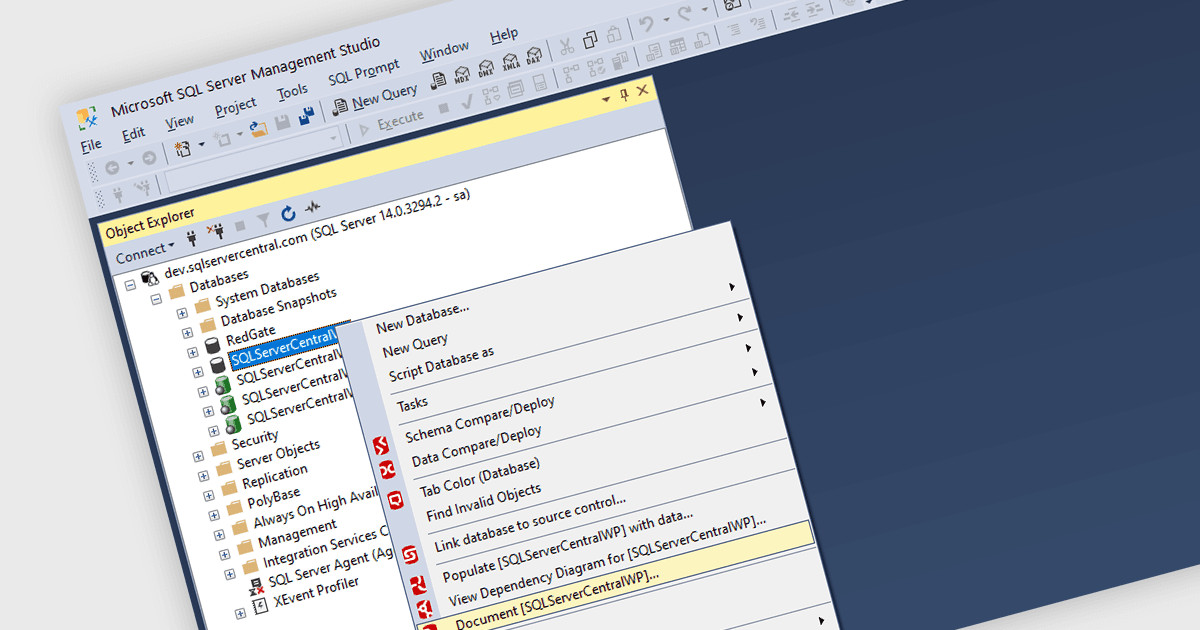
Task: Open the Edit menu
Action: coord(134,133)
